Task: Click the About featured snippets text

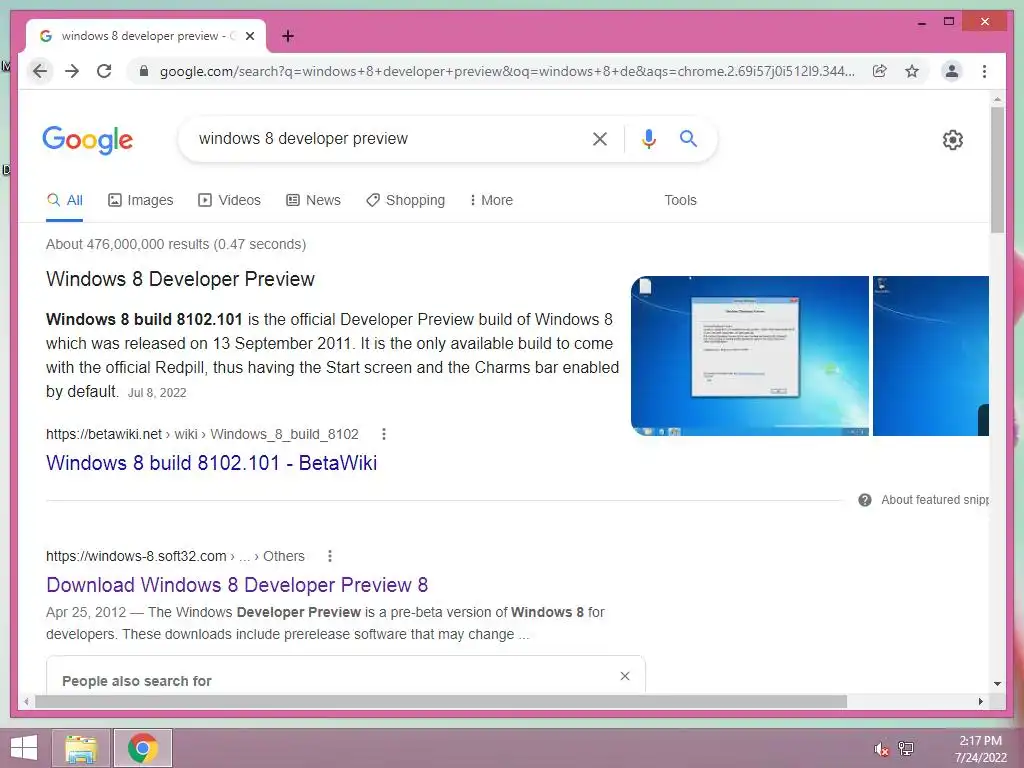Action: point(935,500)
